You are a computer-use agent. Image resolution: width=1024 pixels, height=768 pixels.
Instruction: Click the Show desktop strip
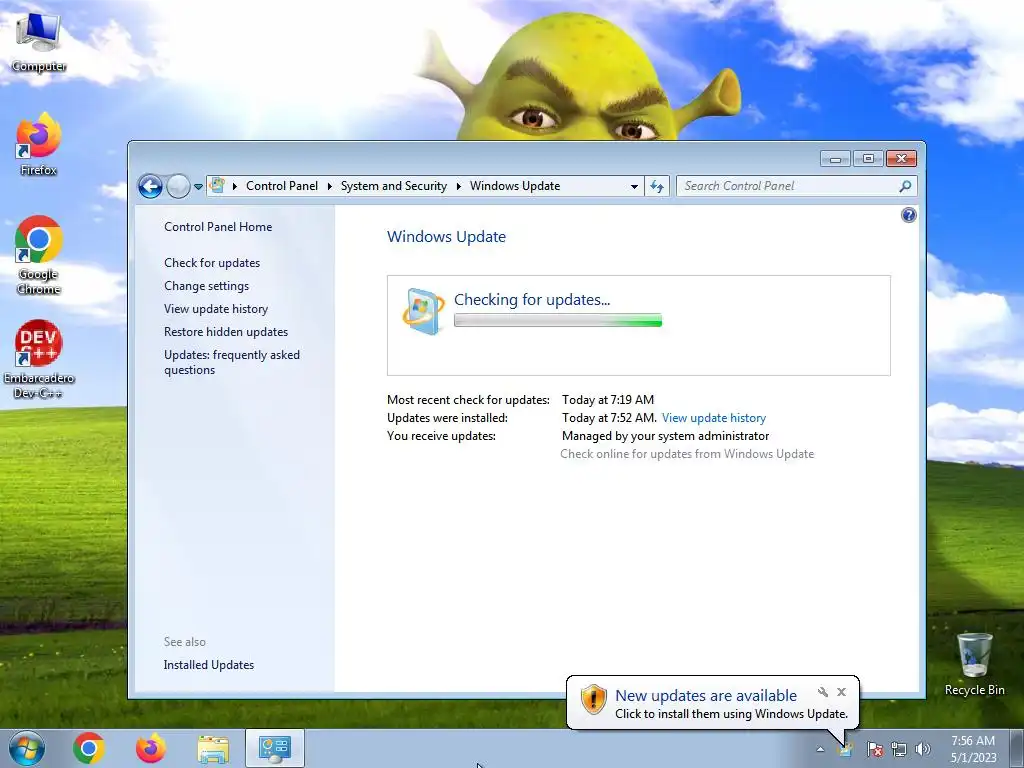1017,748
